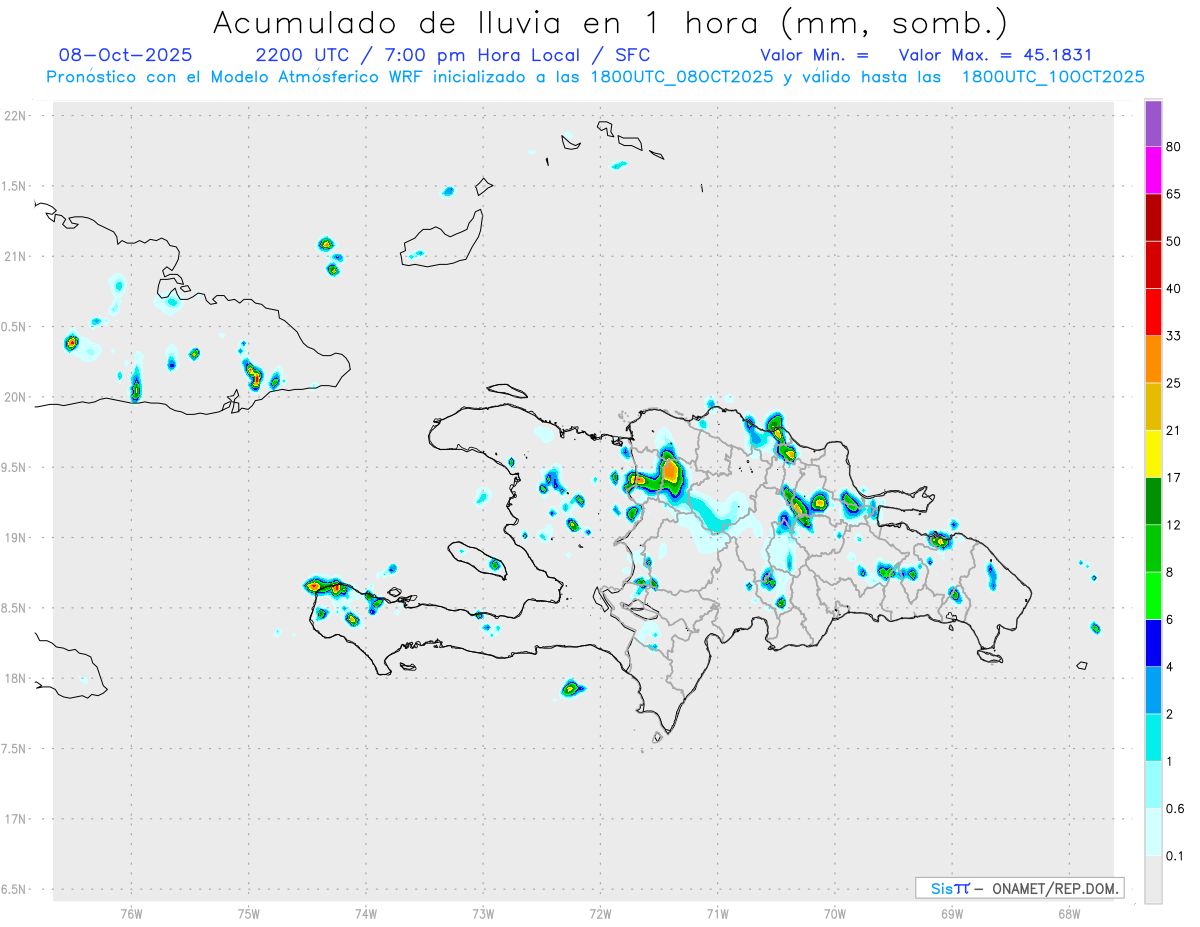Select the magenta swatch between 65 and 80

[1153, 170]
